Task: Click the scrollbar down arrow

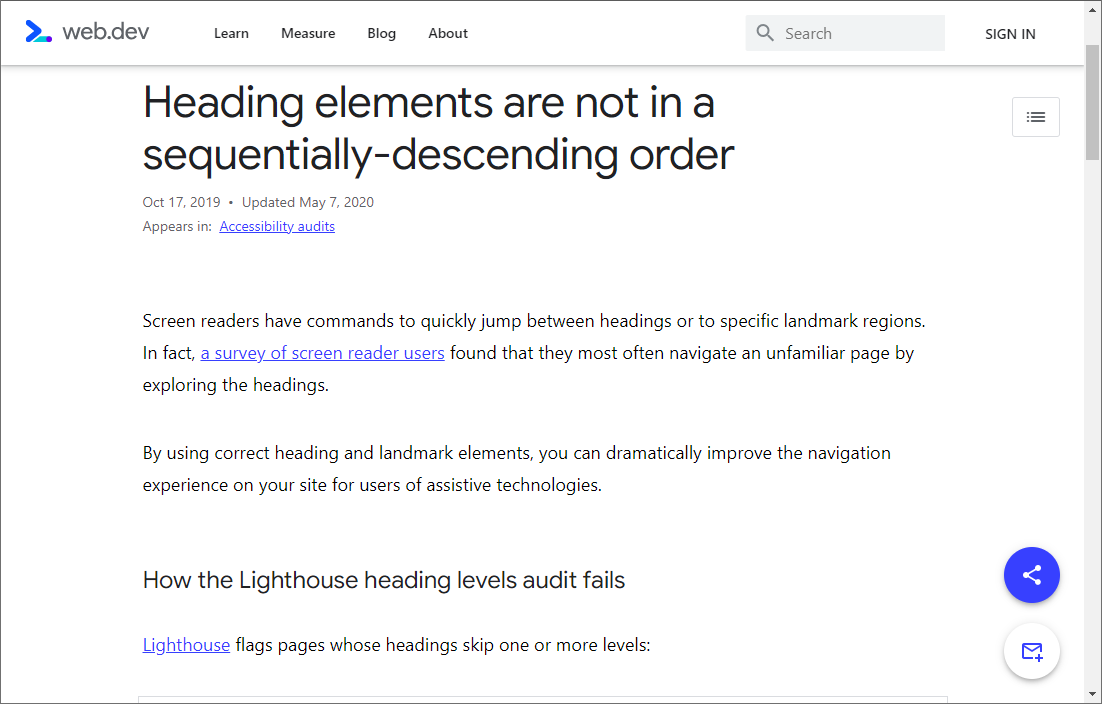Action: point(1093,695)
